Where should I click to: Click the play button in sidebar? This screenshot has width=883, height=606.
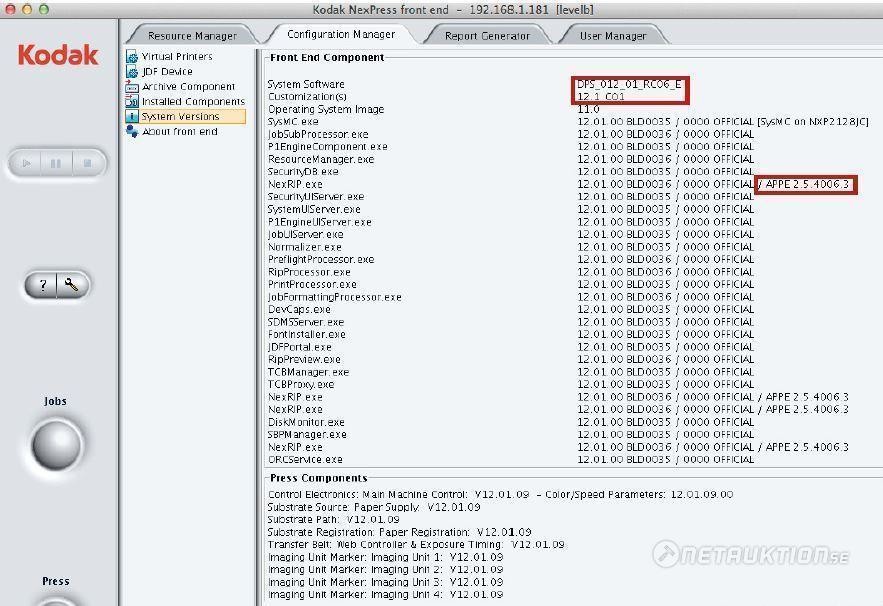pyautogui.click(x=26, y=163)
